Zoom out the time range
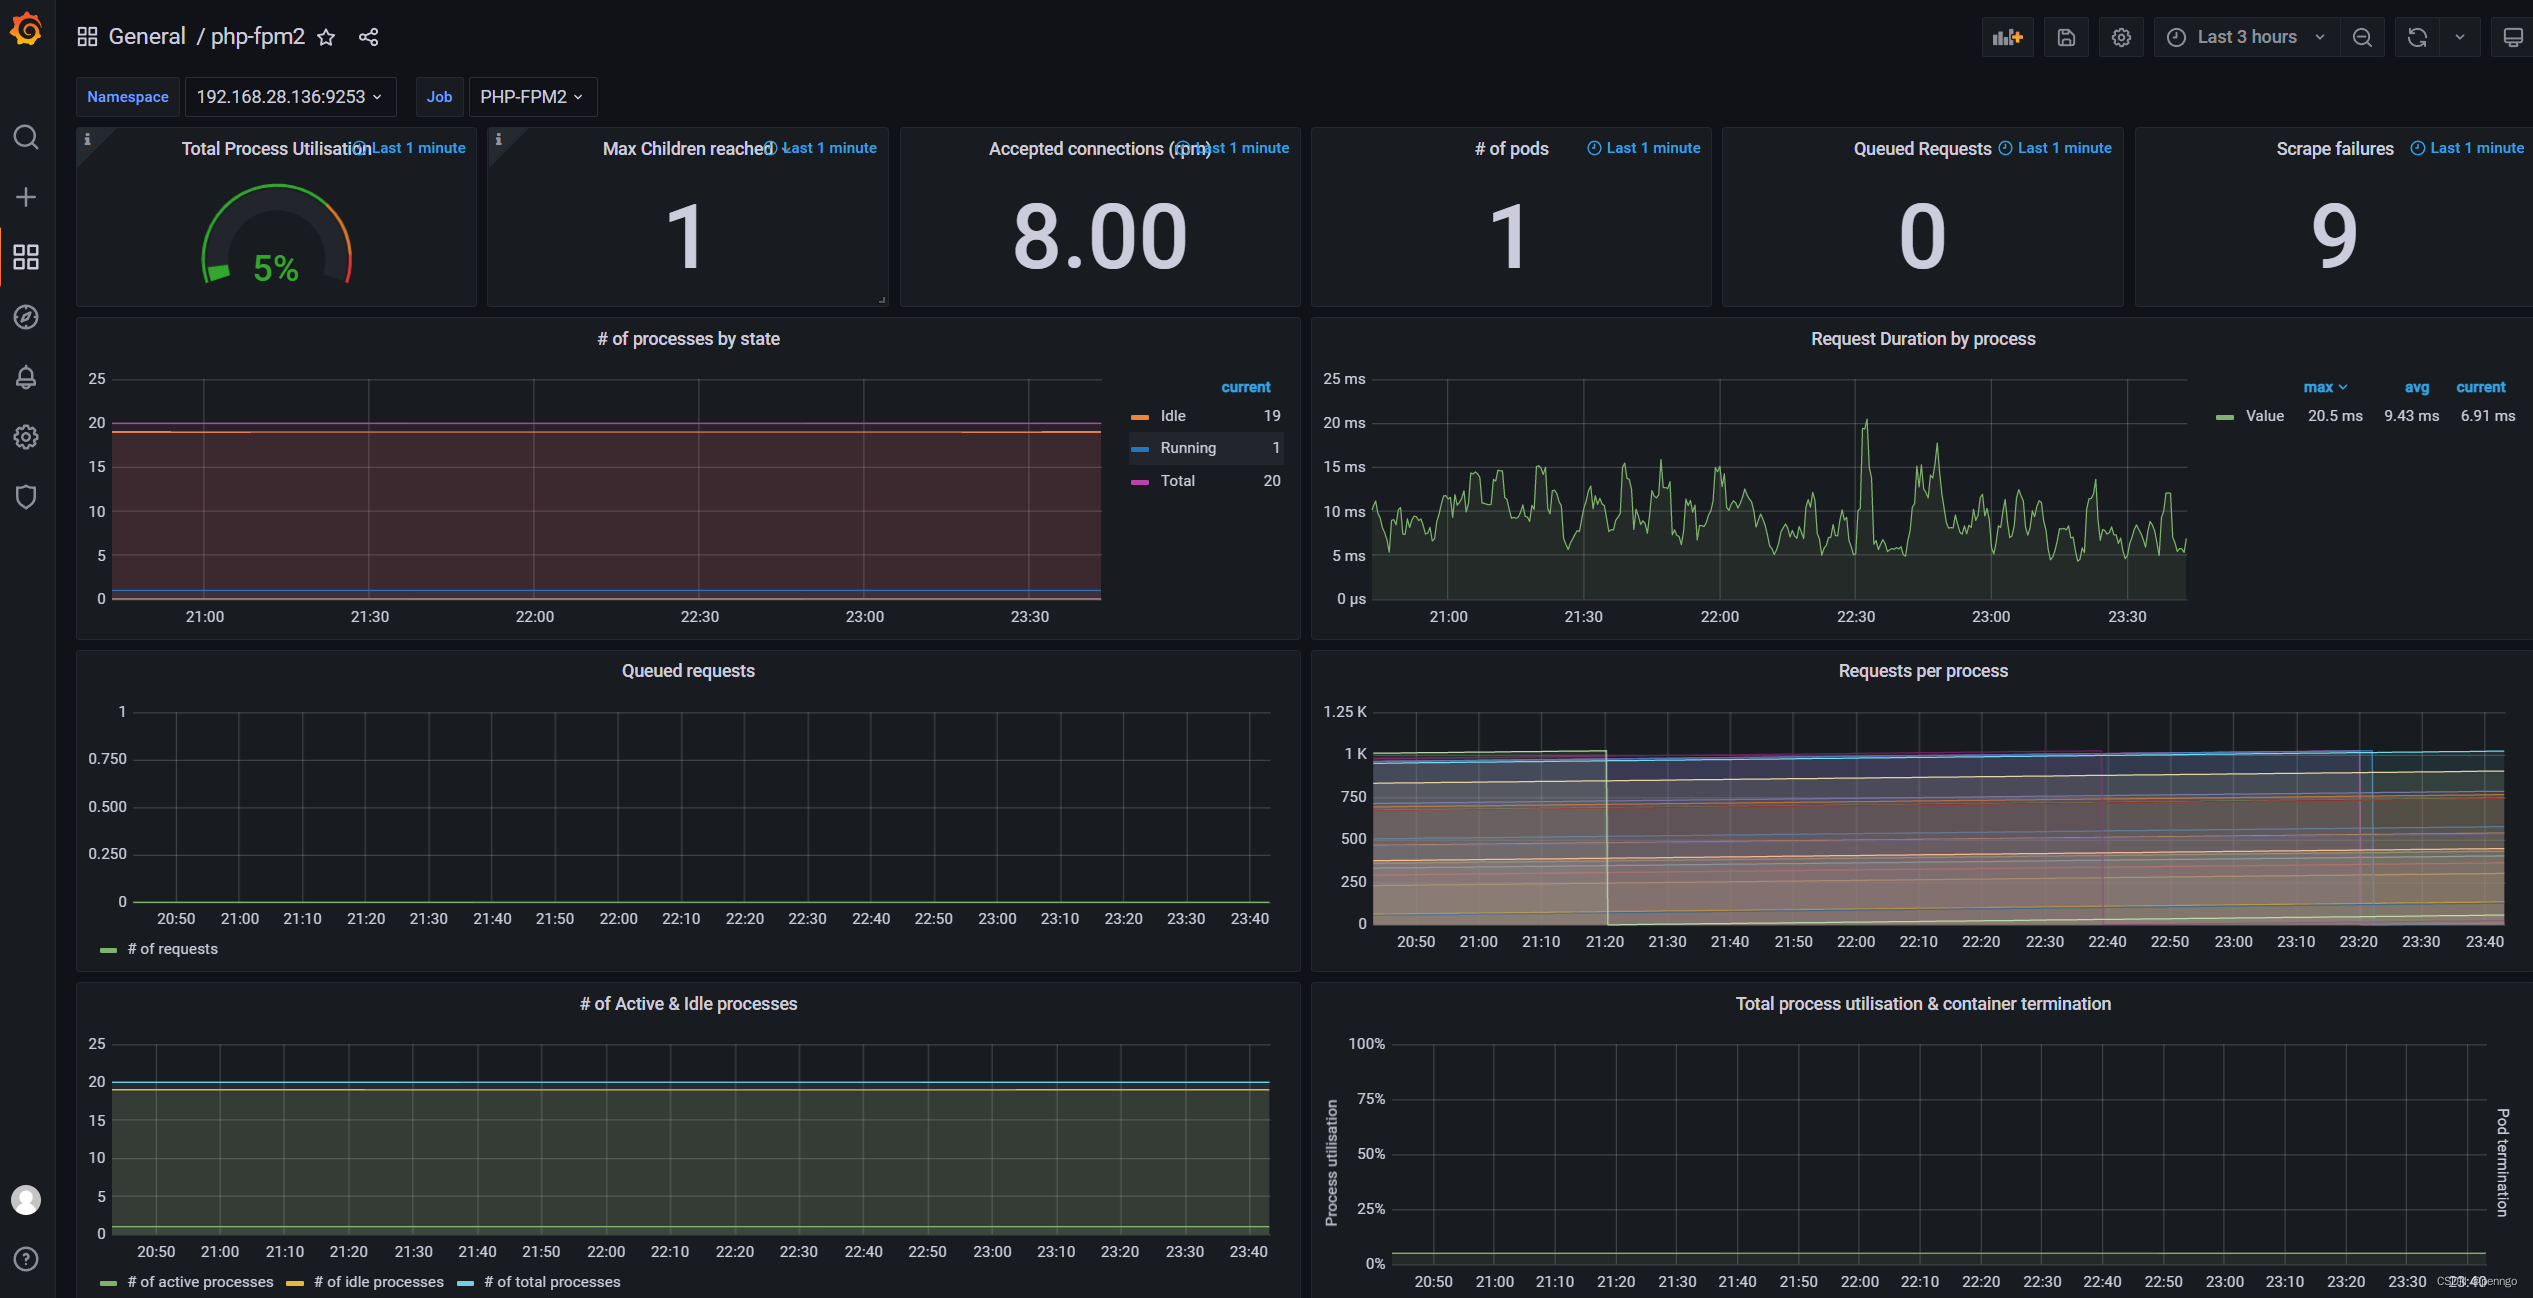 tap(2362, 38)
